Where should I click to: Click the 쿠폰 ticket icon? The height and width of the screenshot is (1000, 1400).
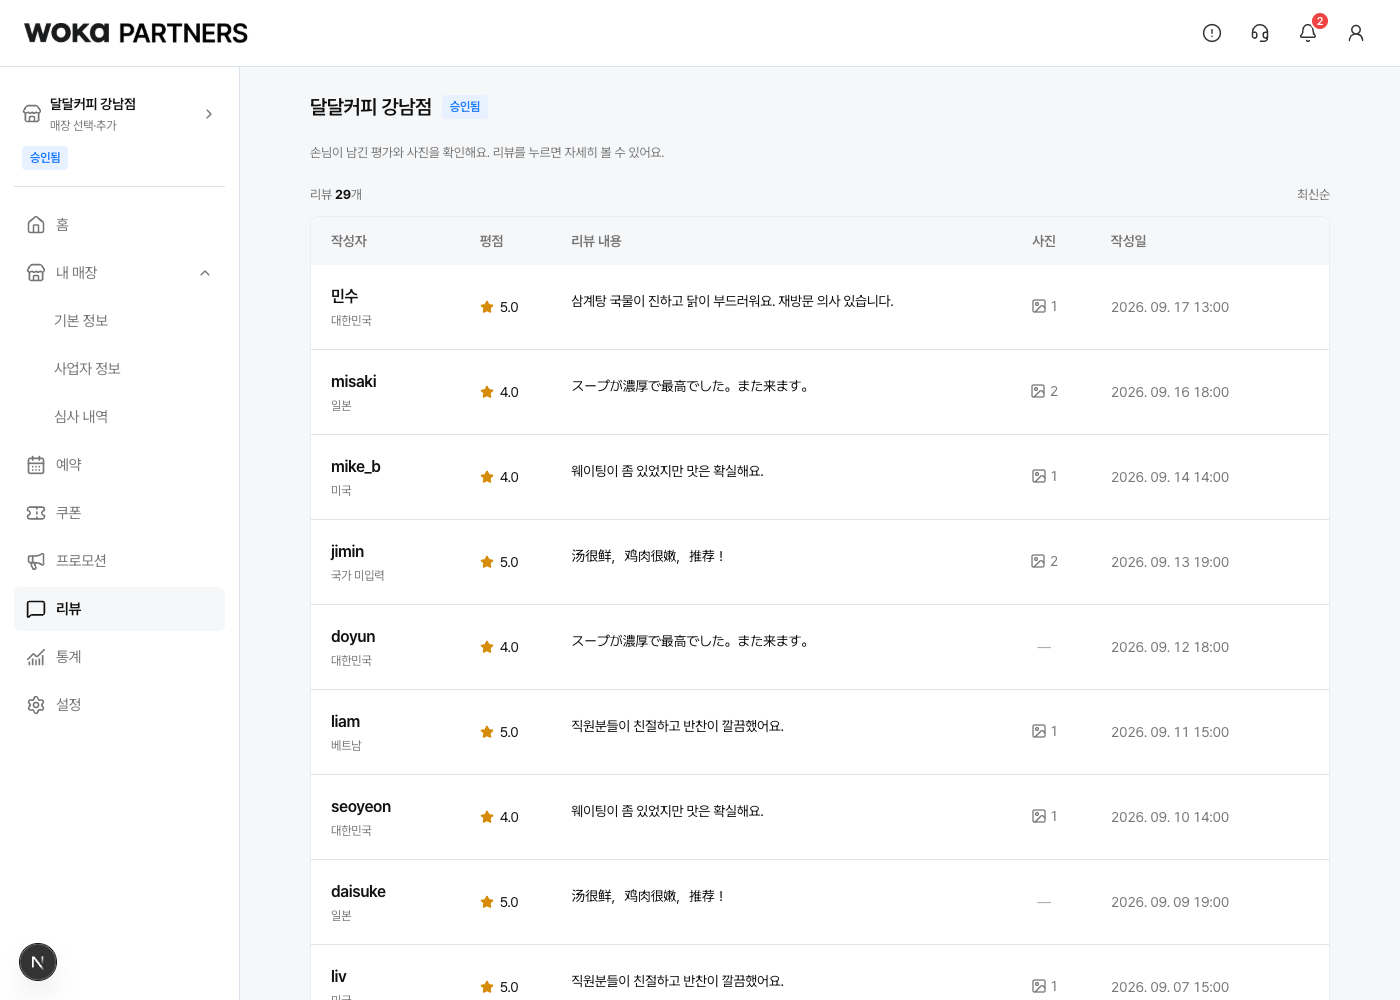point(36,513)
